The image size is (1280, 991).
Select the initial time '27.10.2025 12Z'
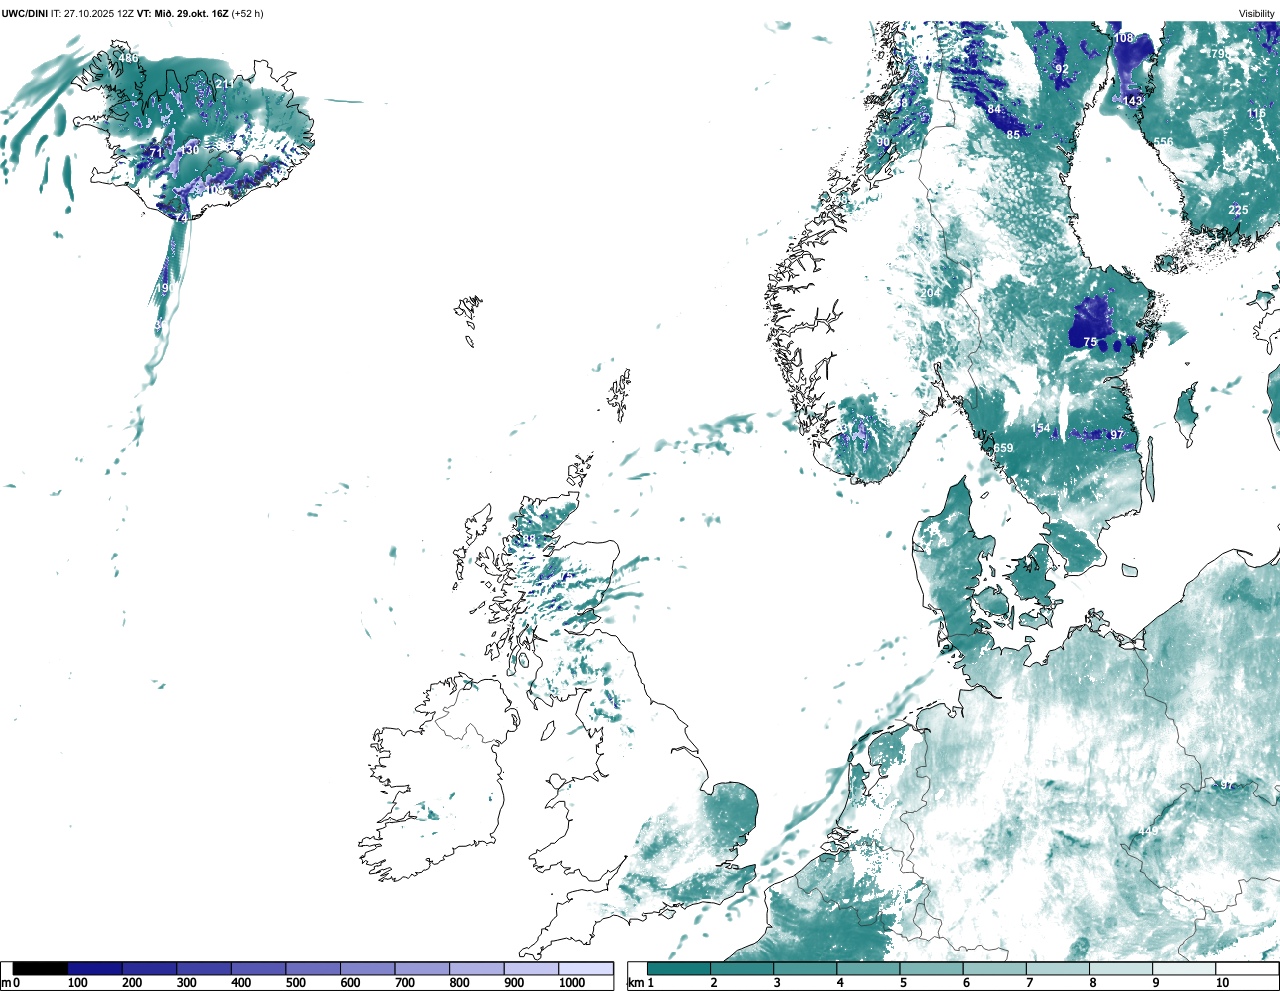tap(98, 13)
